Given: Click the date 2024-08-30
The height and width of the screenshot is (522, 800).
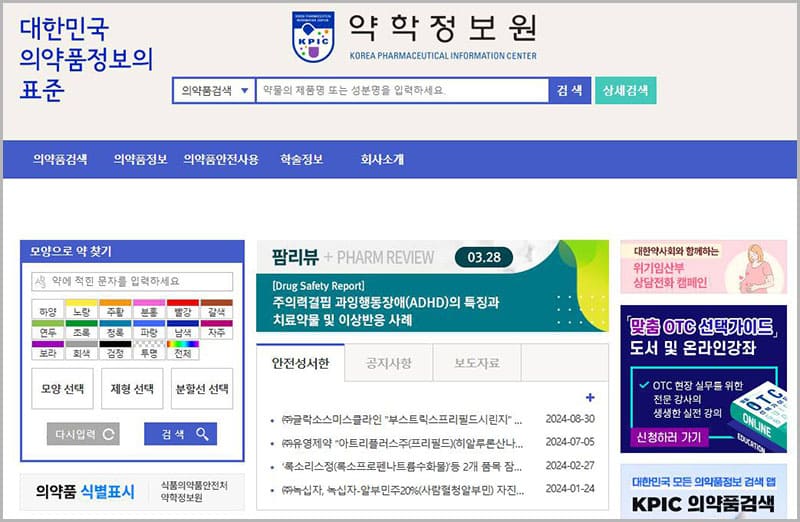Looking at the screenshot, I should point(570,419).
